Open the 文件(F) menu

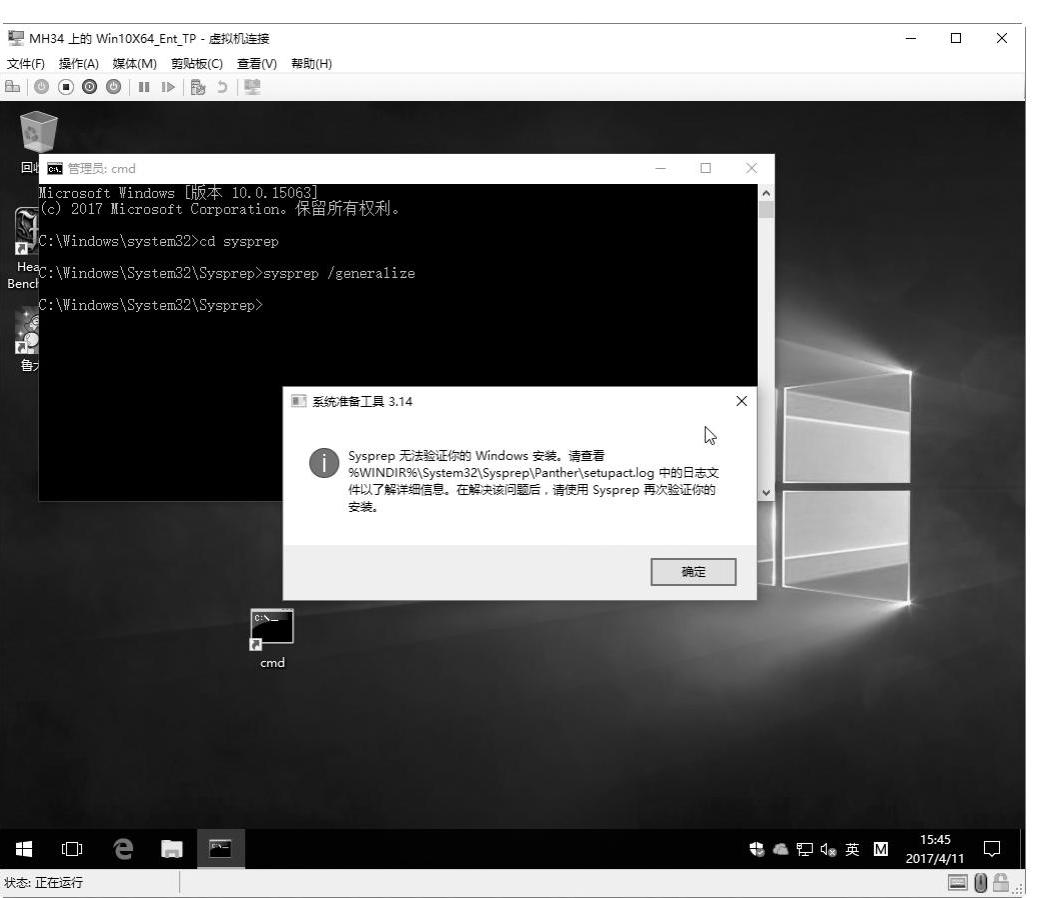tap(25, 63)
